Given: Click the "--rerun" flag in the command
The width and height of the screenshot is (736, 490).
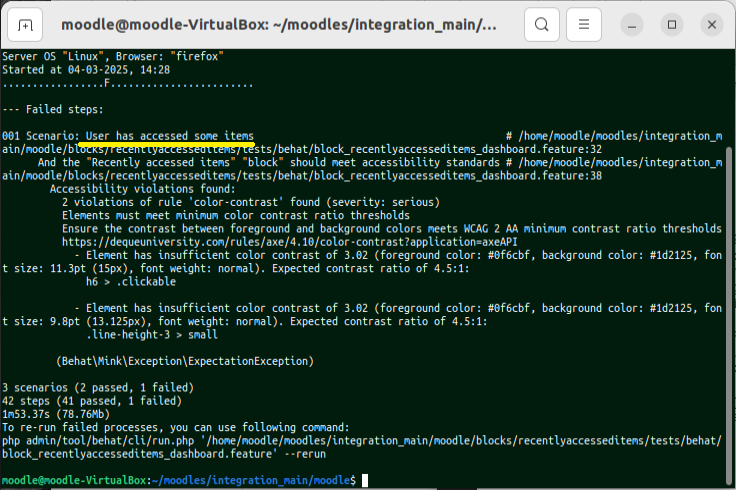Looking at the screenshot, I should coord(305,454).
